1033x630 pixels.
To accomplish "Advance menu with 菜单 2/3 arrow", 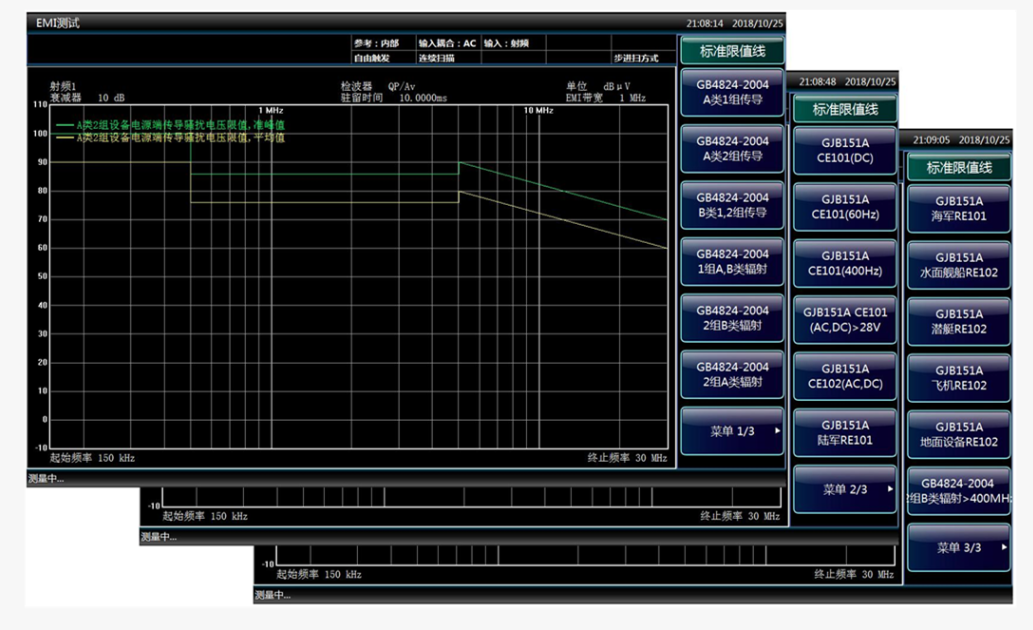I will click(x=845, y=489).
